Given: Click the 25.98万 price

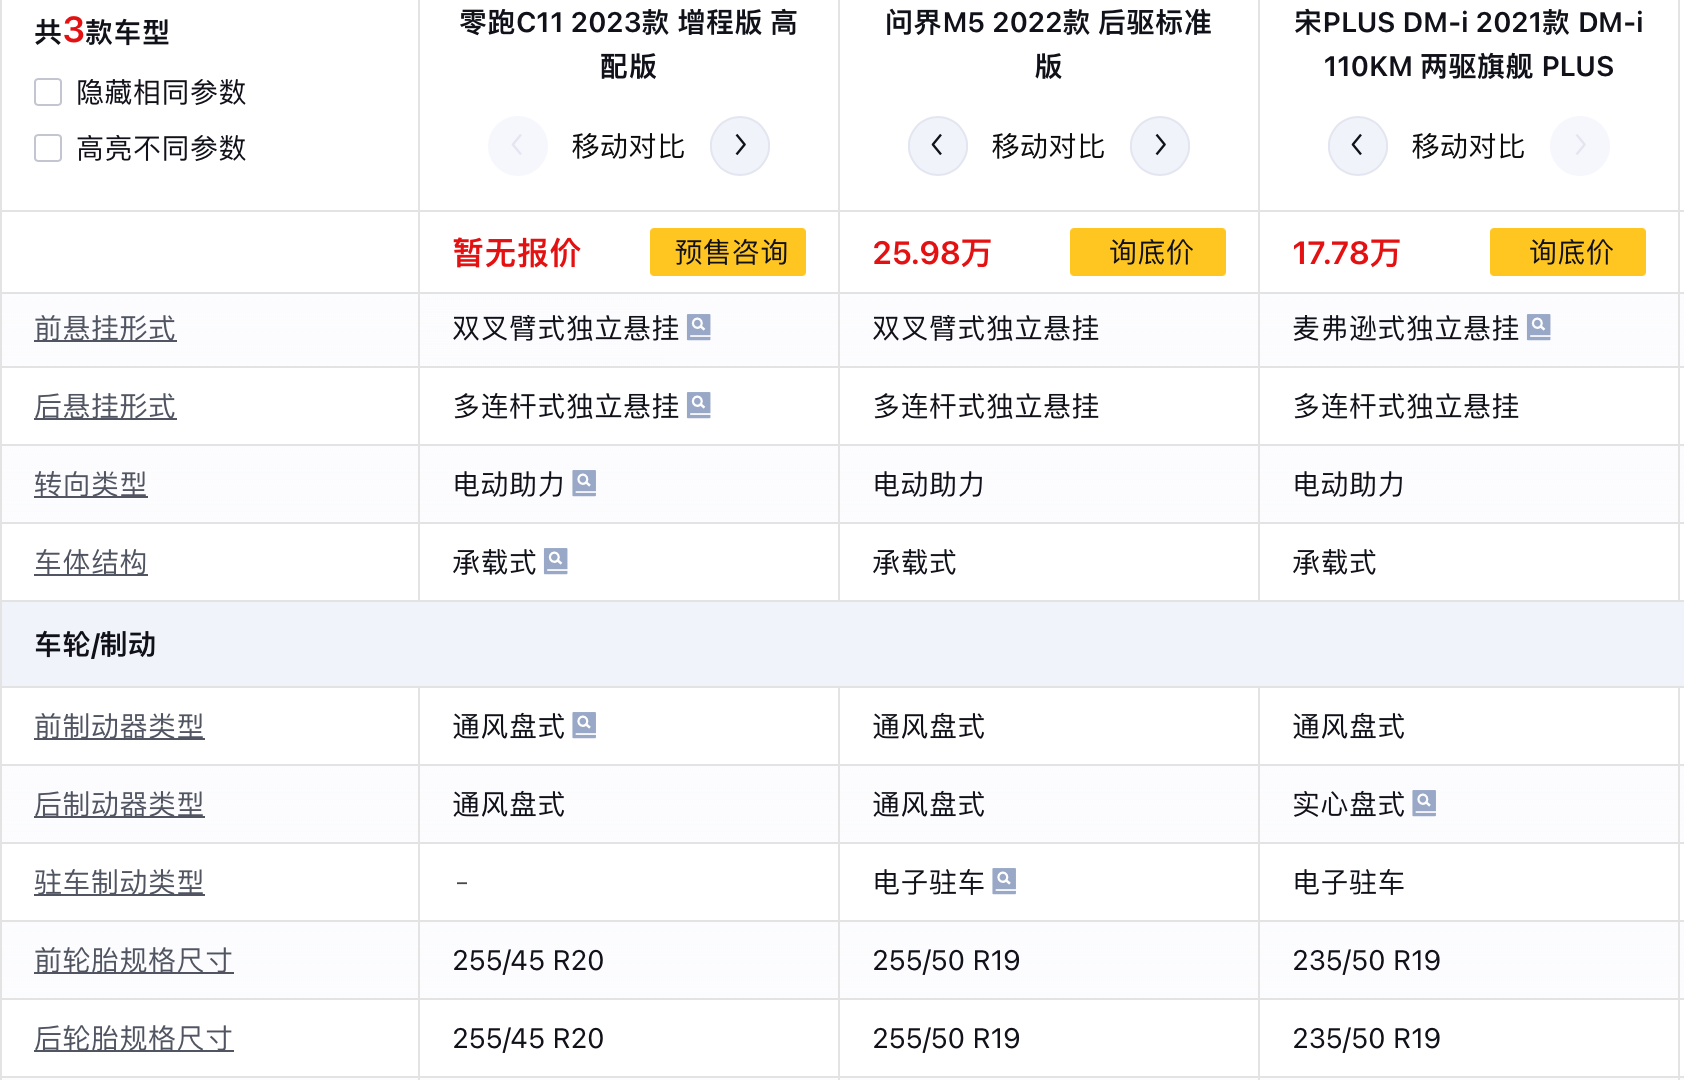Looking at the screenshot, I should pos(932,253).
